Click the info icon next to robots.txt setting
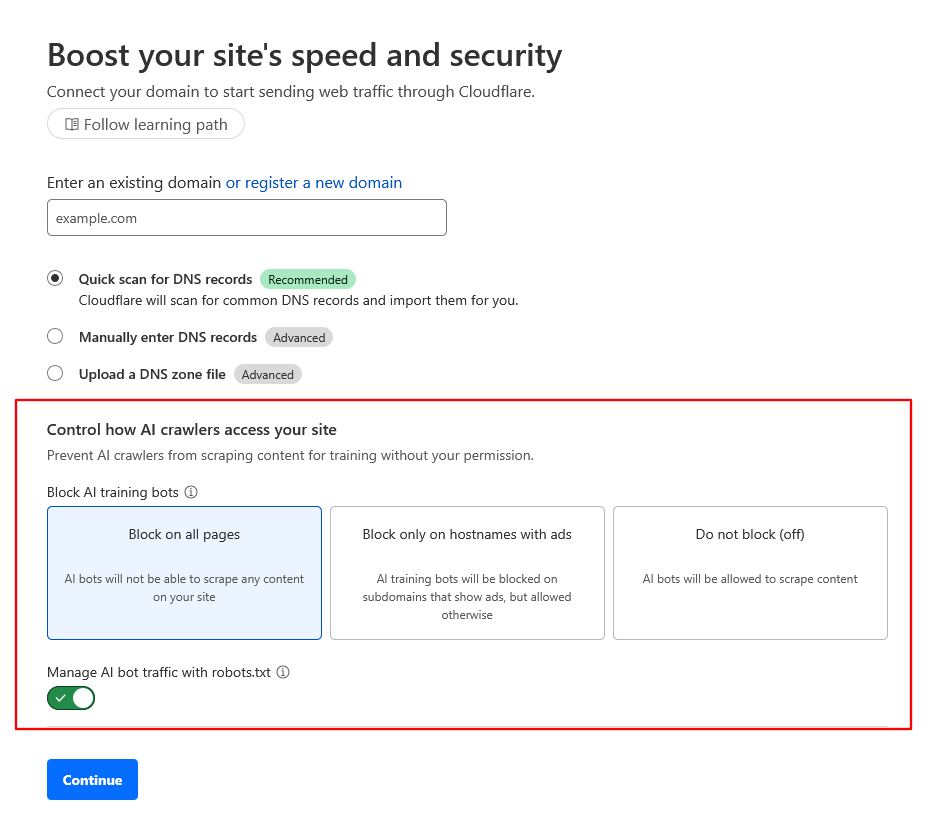This screenshot has height=832, width=934. point(283,672)
